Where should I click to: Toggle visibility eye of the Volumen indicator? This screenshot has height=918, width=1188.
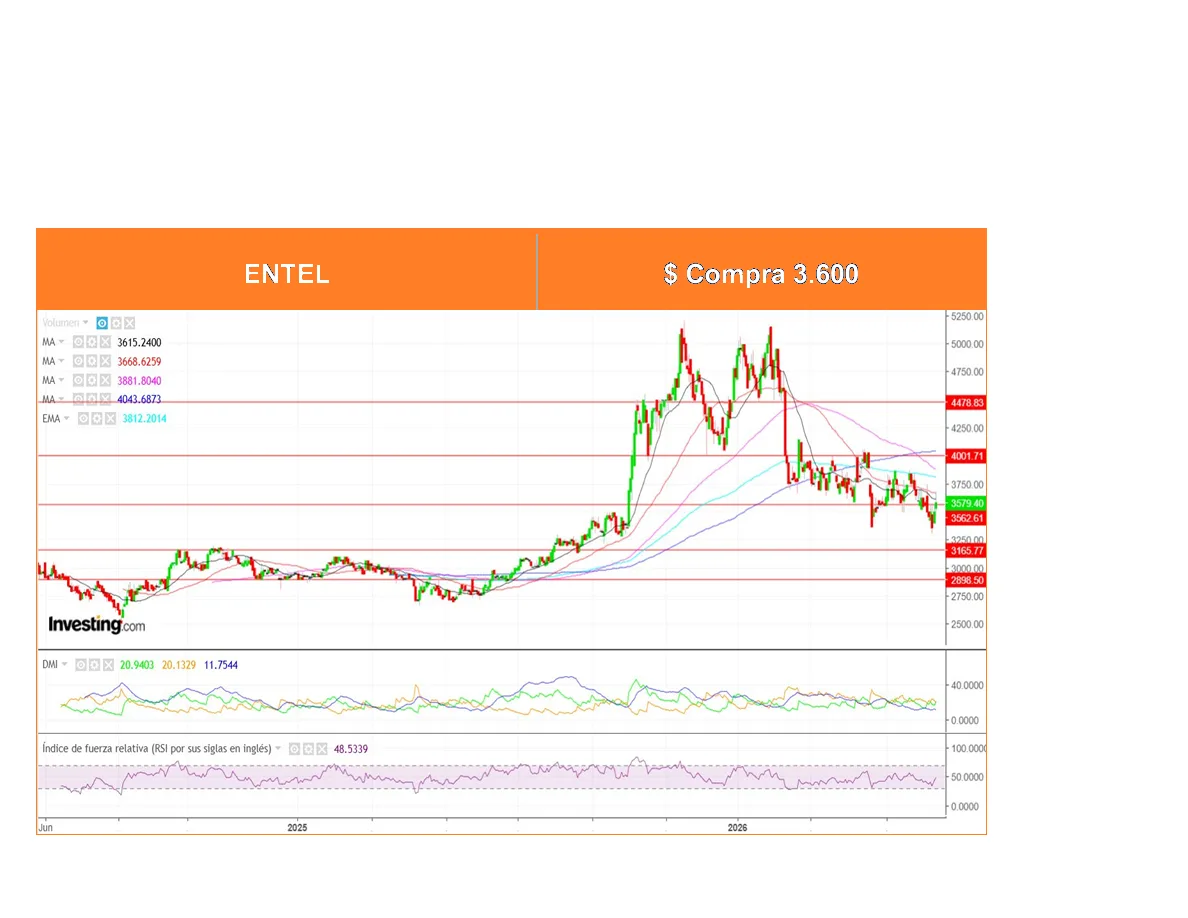click(102, 323)
